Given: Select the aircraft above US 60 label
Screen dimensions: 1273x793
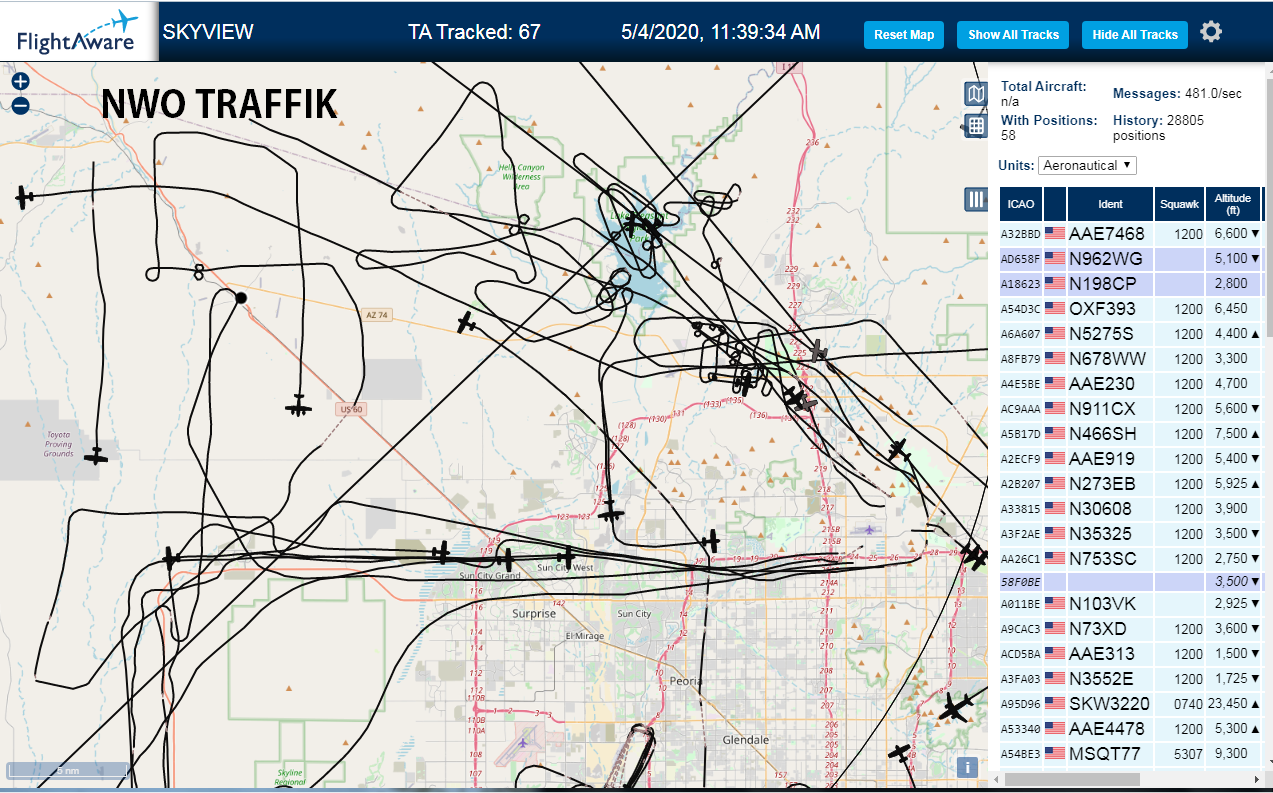Looking at the screenshot, I should coord(298,406).
